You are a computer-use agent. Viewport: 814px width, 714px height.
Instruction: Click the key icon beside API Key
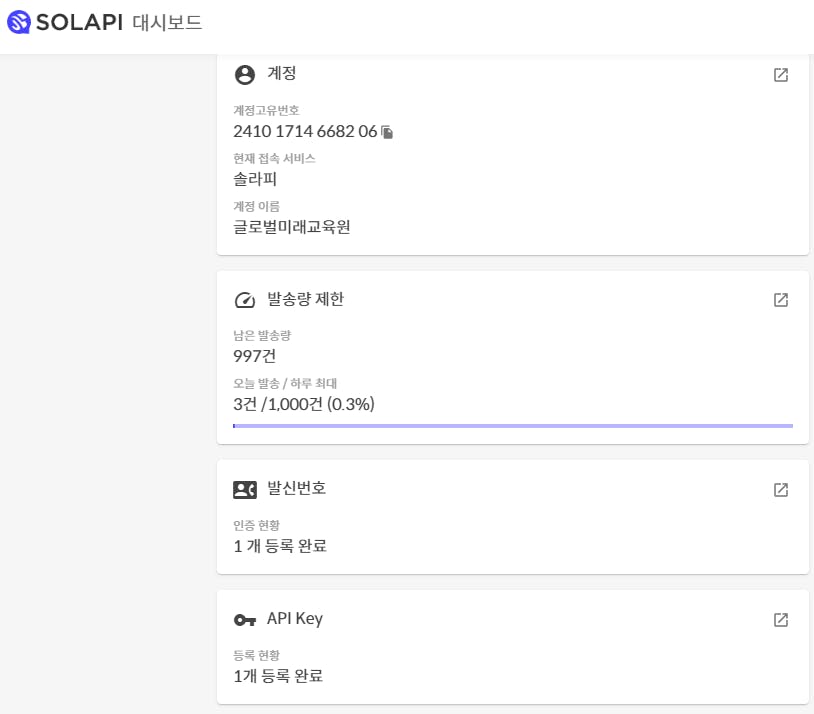click(245, 620)
